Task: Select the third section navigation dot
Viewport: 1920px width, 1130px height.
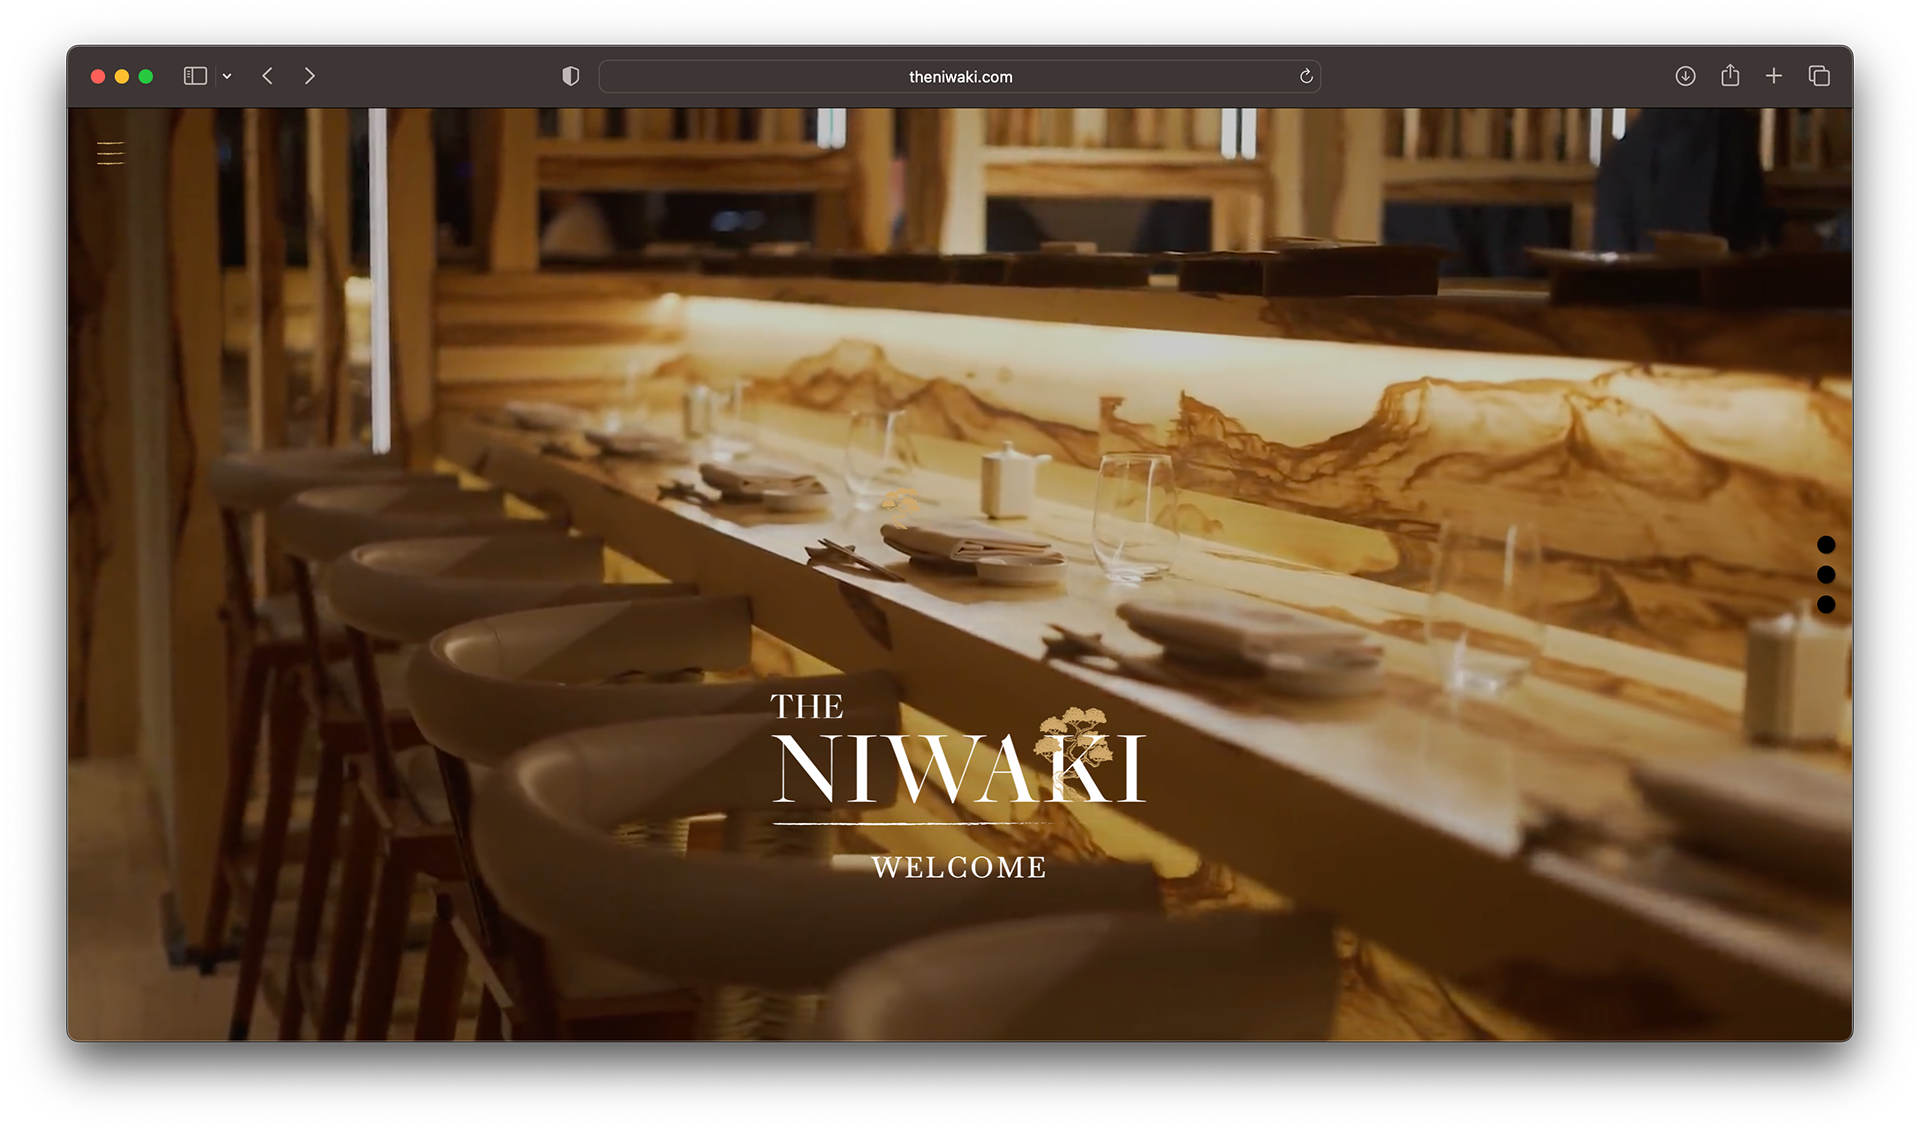Action: [x=1826, y=605]
